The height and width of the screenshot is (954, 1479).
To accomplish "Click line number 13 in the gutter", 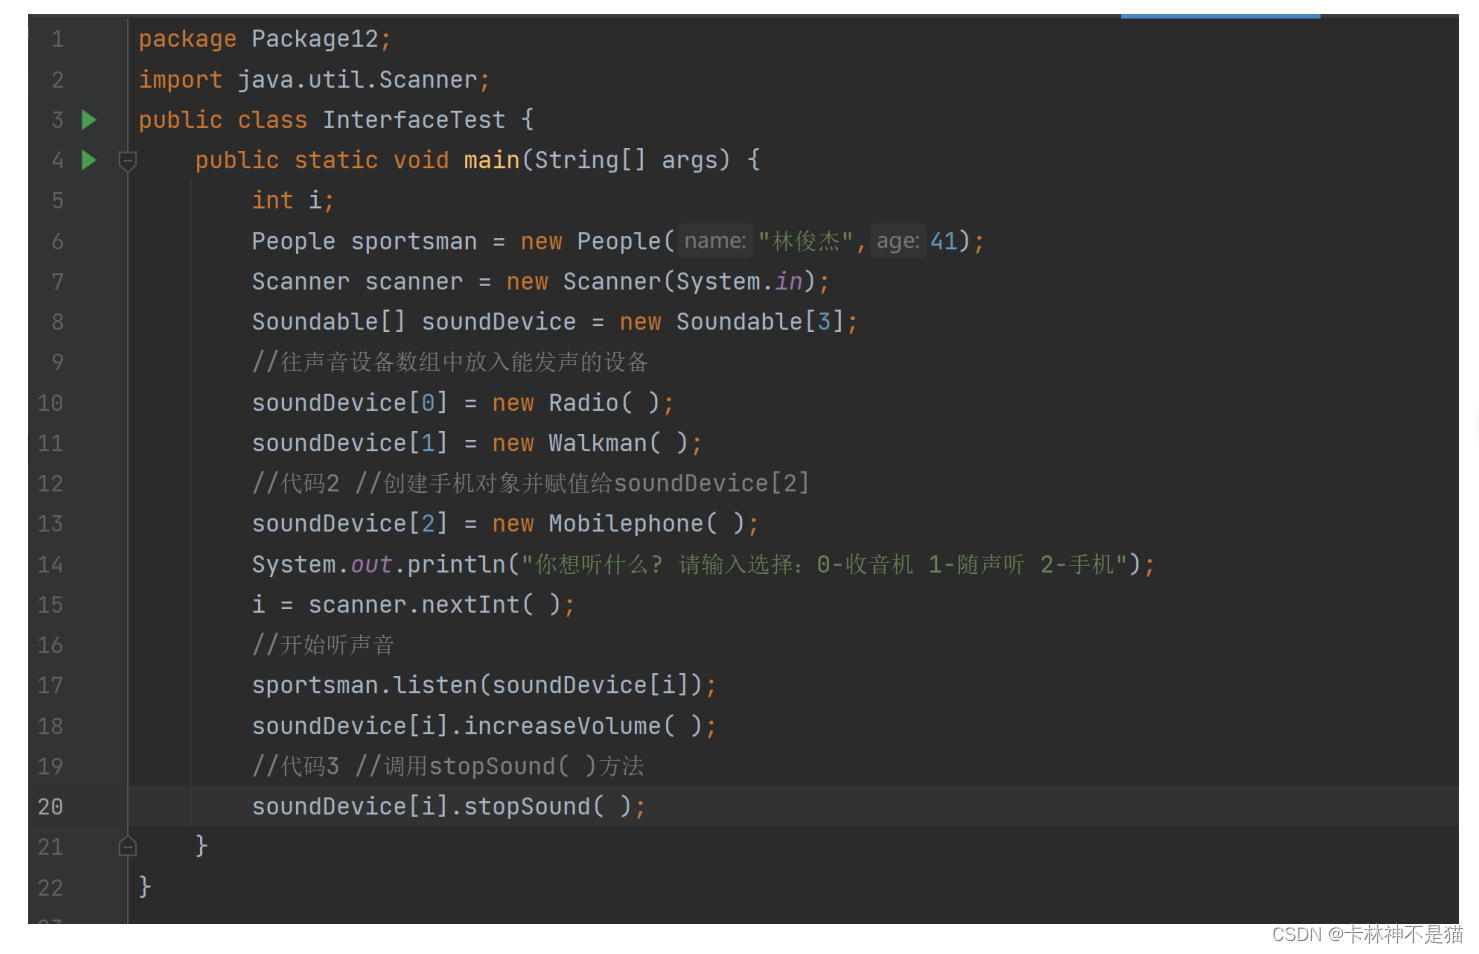I will (50, 524).
